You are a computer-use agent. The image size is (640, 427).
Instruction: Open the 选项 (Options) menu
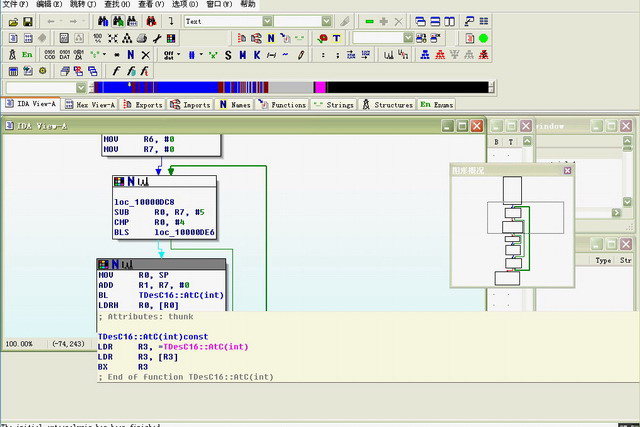click(186, 5)
